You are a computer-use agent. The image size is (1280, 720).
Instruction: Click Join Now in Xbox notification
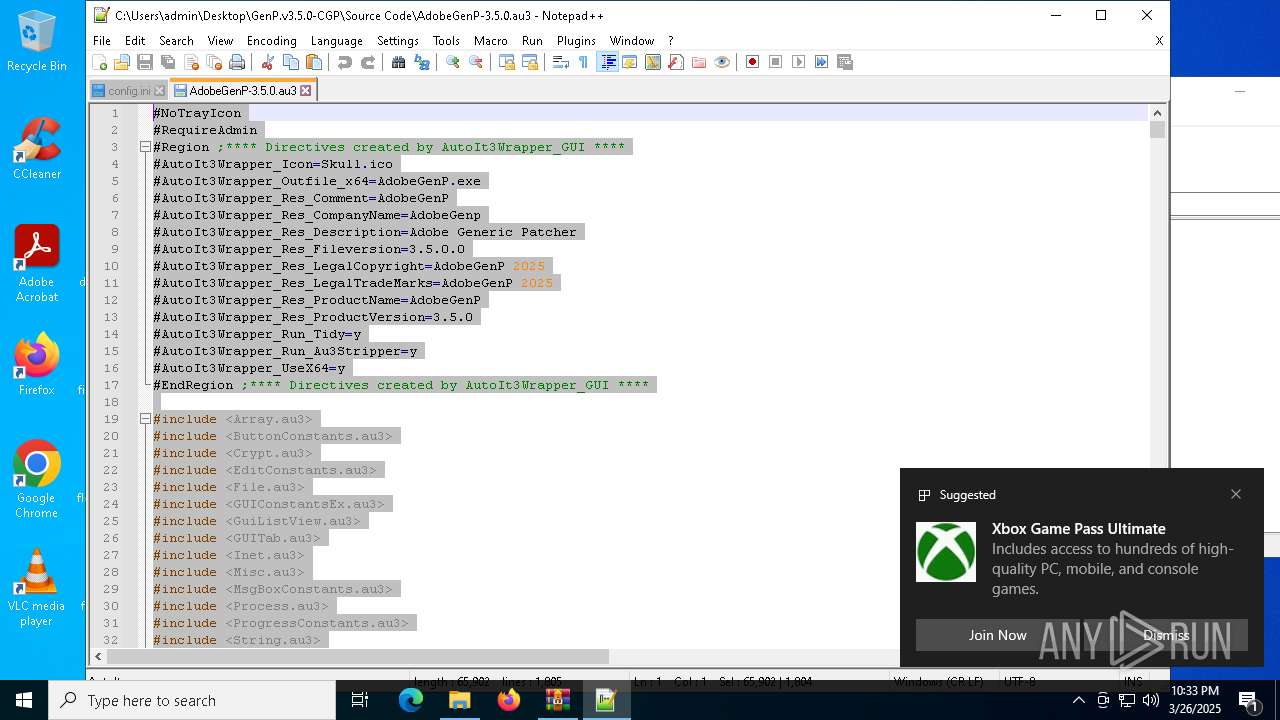[997, 635]
